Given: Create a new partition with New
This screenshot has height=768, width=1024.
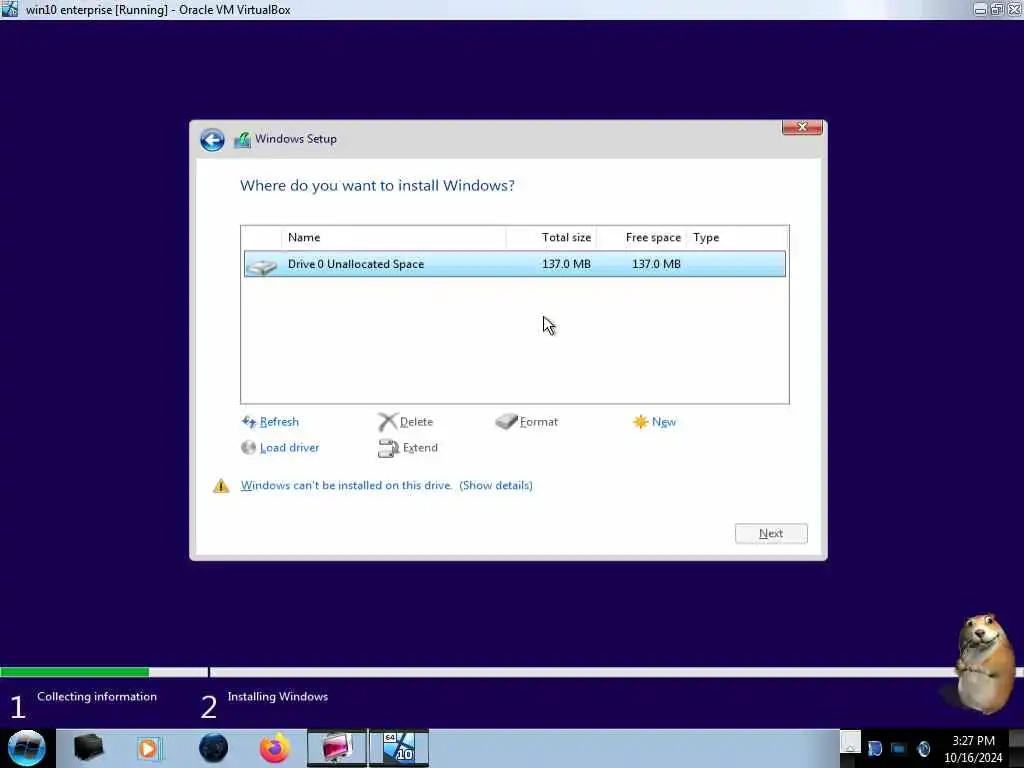Looking at the screenshot, I should coord(664,422).
